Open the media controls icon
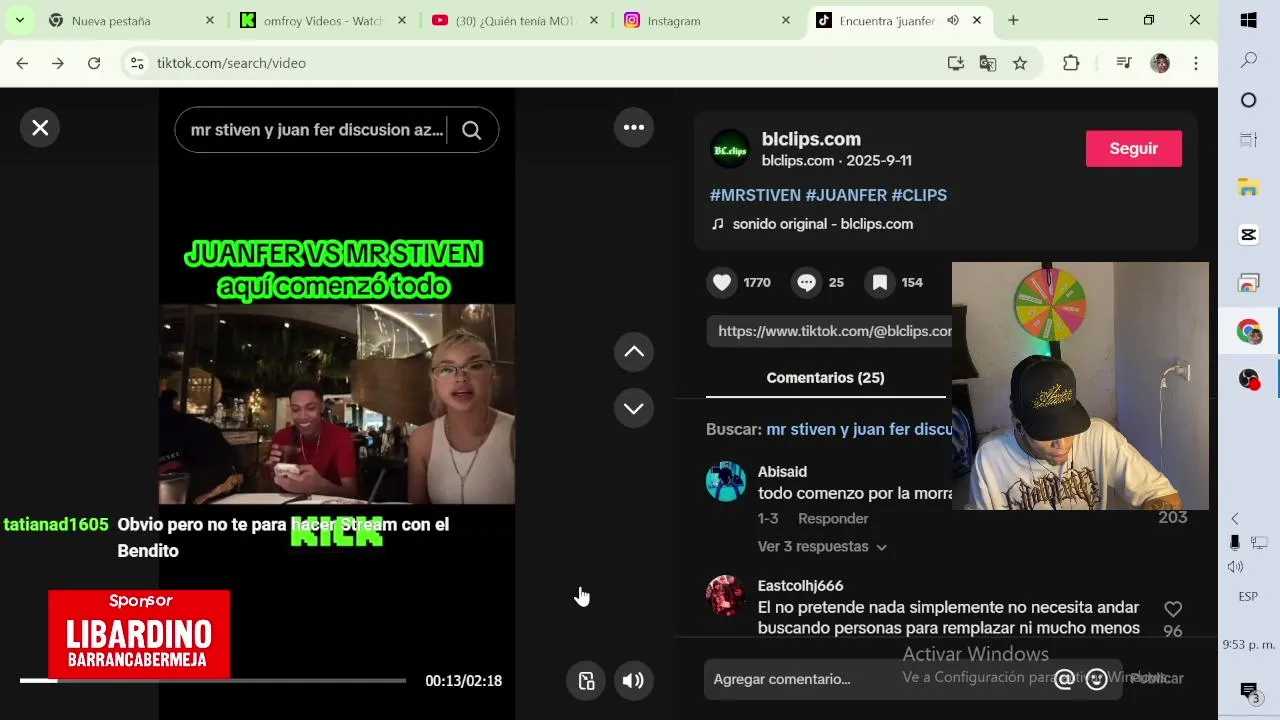The width and height of the screenshot is (1280, 720). pyautogui.click(x=1124, y=63)
